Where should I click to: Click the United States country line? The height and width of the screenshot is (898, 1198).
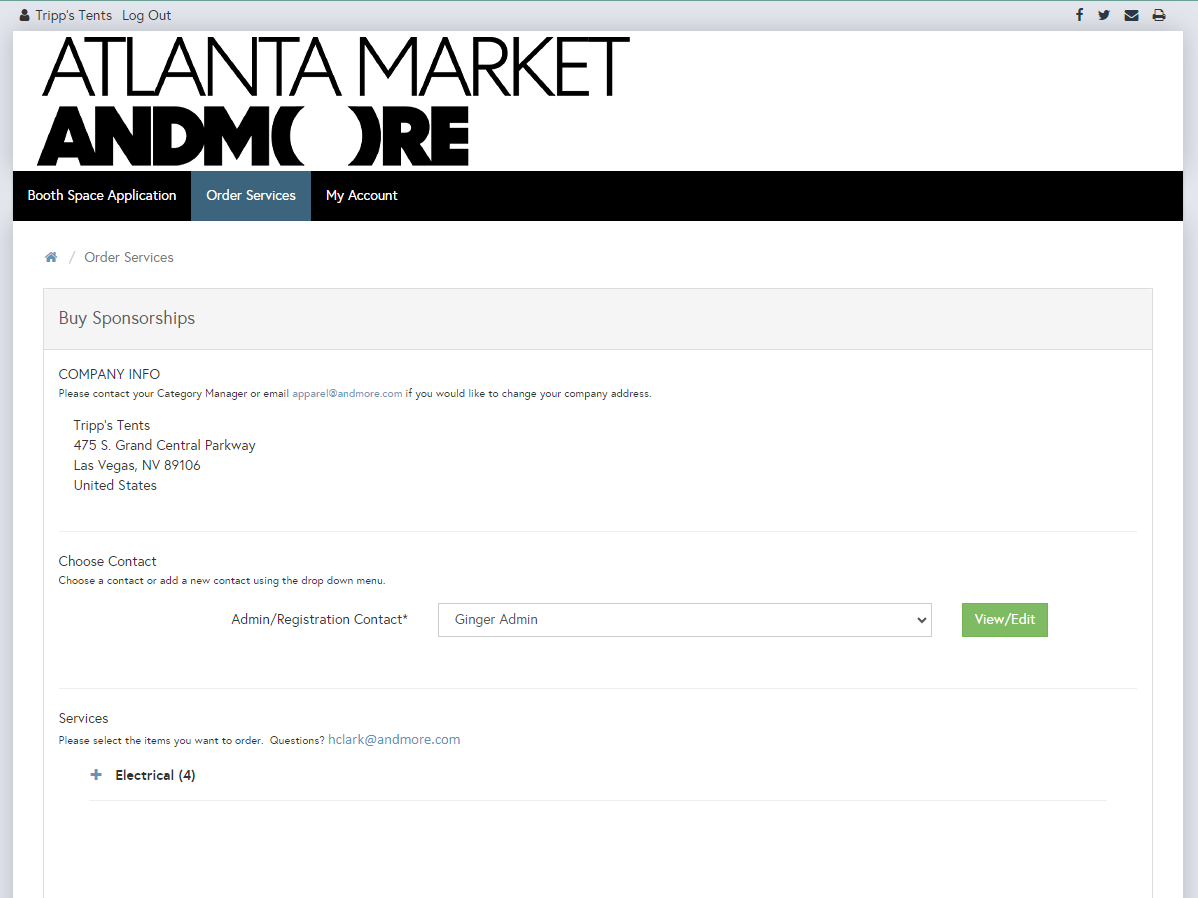point(115,485)
